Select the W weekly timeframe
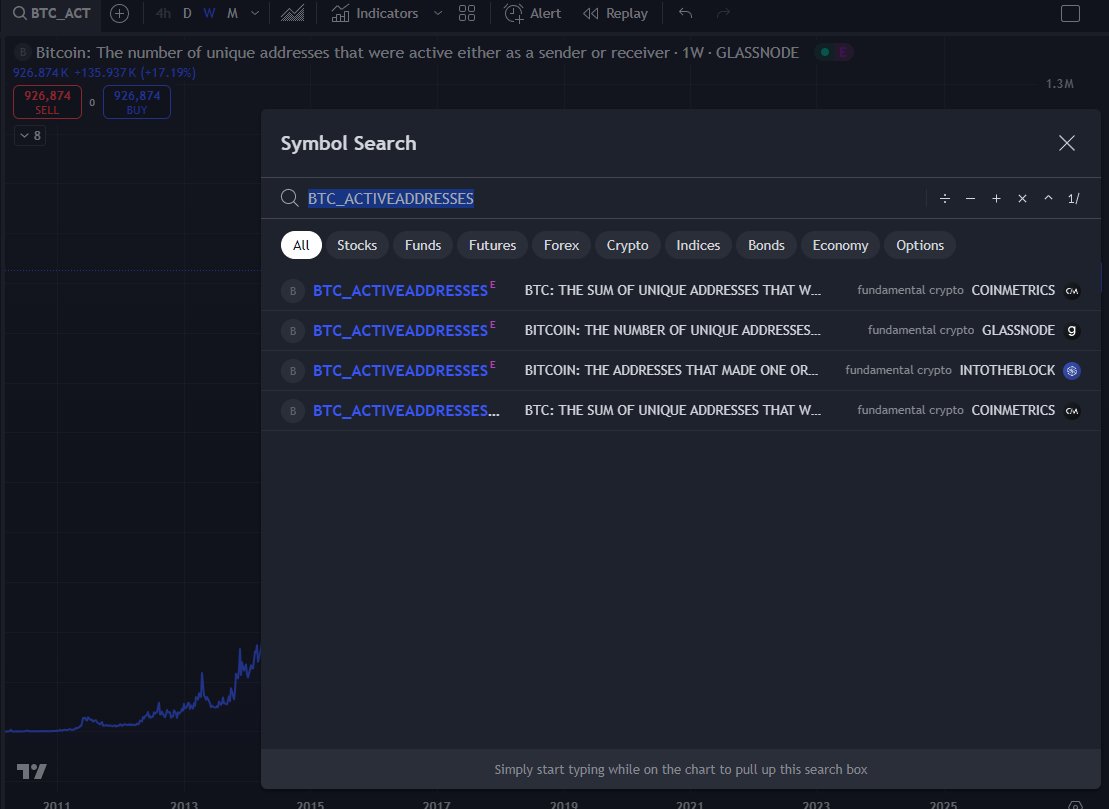This screenshot has width=1109, height=809. coord(209,13)
